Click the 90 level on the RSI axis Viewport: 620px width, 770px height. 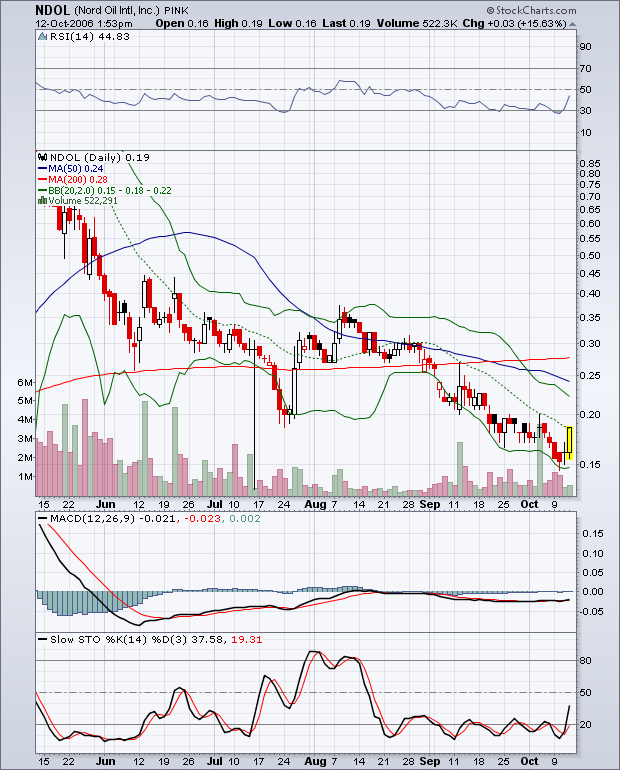tap(585, 47)
